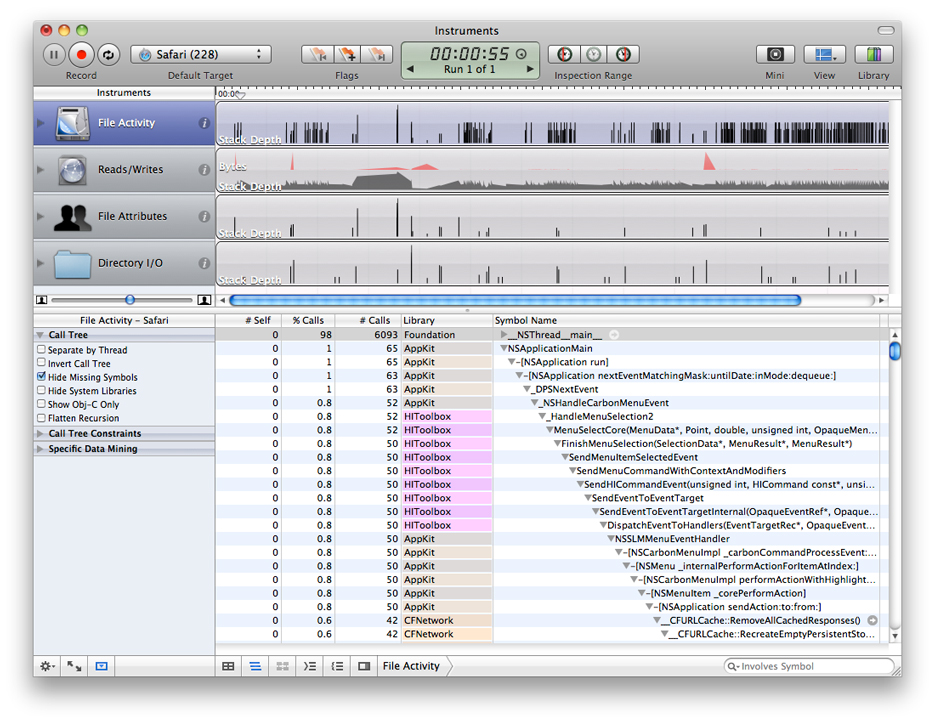Show the bulleted list view icon
Viewport: 935px width, 723px height.
338,666
